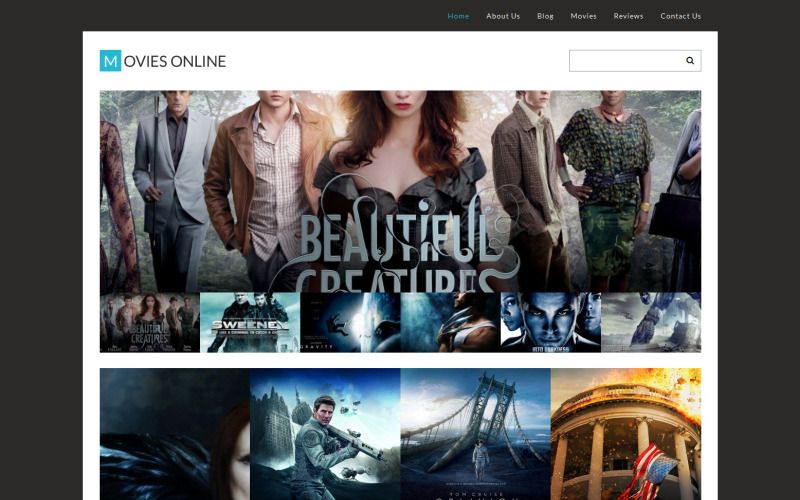This screenshot has width=800, height=500.
Task: Open the broken bridge movie poster
Action: click(x=476, y=434)
